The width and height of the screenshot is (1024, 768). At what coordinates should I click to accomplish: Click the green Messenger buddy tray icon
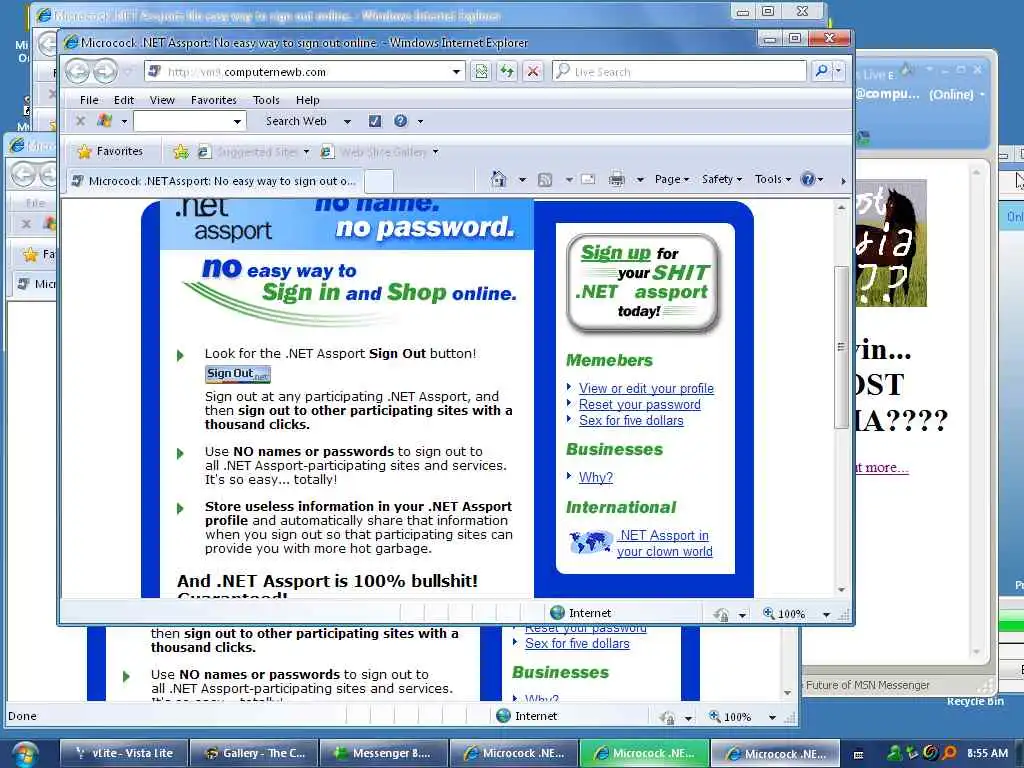[x=894, y=753]
